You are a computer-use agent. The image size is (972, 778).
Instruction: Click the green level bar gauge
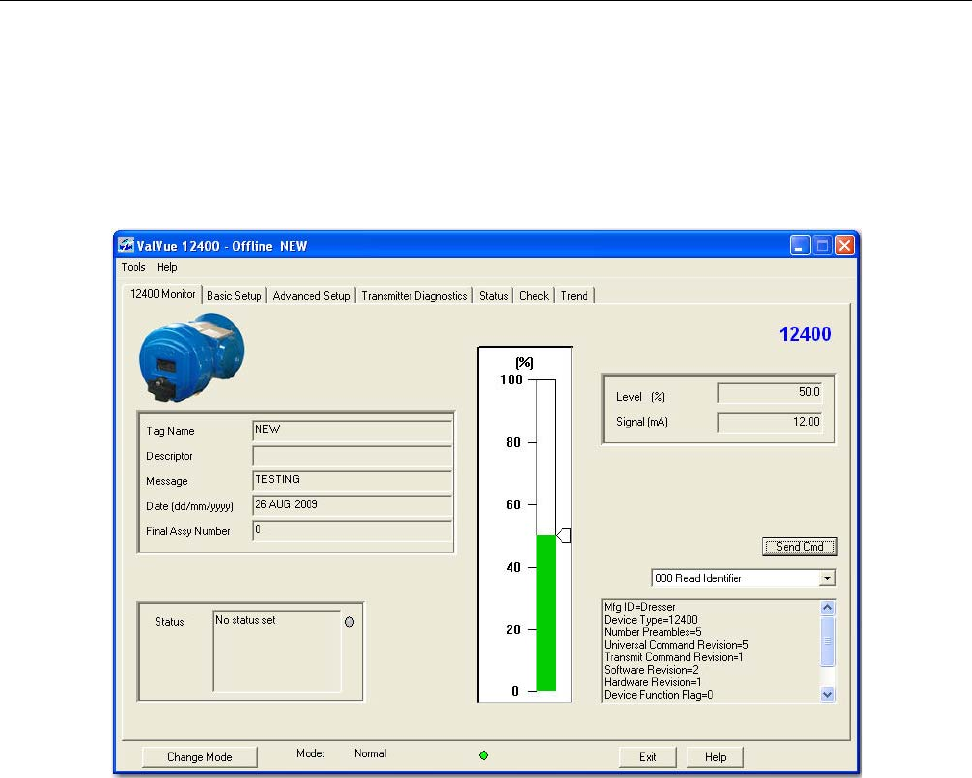tap(546, 612)
